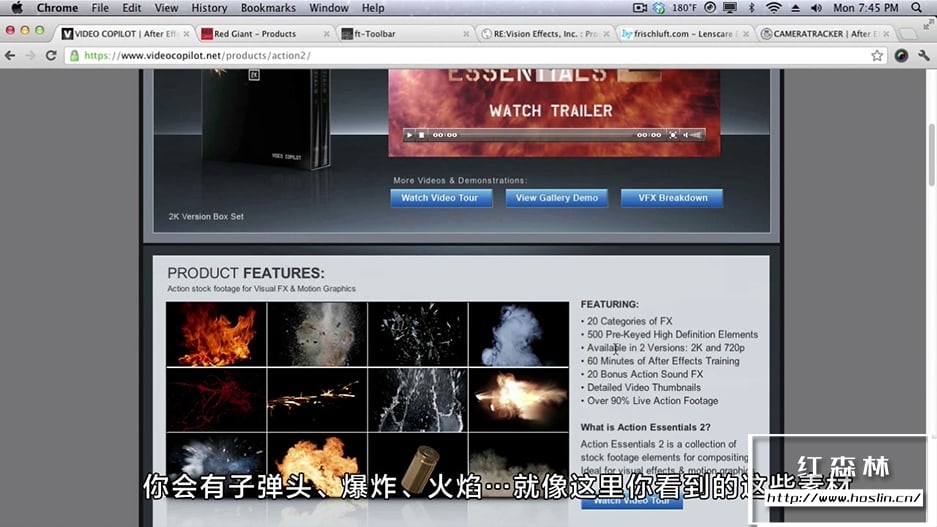This screenshot has width=937, height=527.
Task: Click the sparks thumbnail
Action: pyautogui.click(x=317, y=400)
